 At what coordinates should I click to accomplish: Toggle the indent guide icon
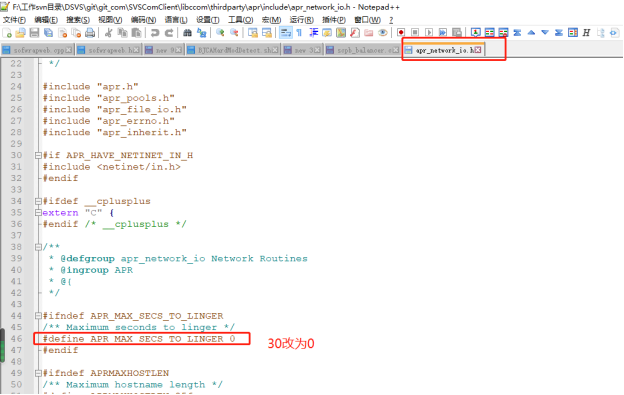314,33
